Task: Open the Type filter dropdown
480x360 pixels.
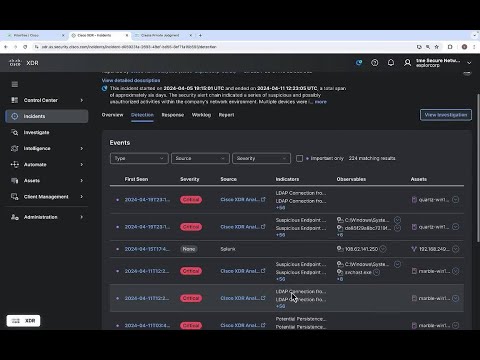Action: [139, 158]
